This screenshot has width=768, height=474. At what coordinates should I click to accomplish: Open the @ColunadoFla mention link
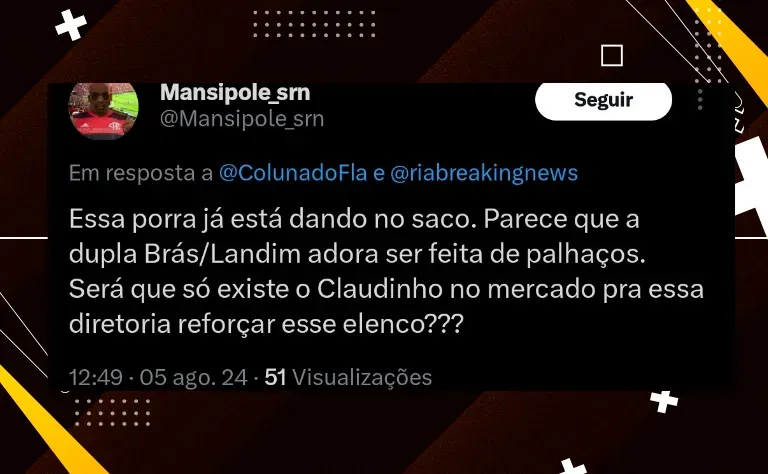[293, 173]
